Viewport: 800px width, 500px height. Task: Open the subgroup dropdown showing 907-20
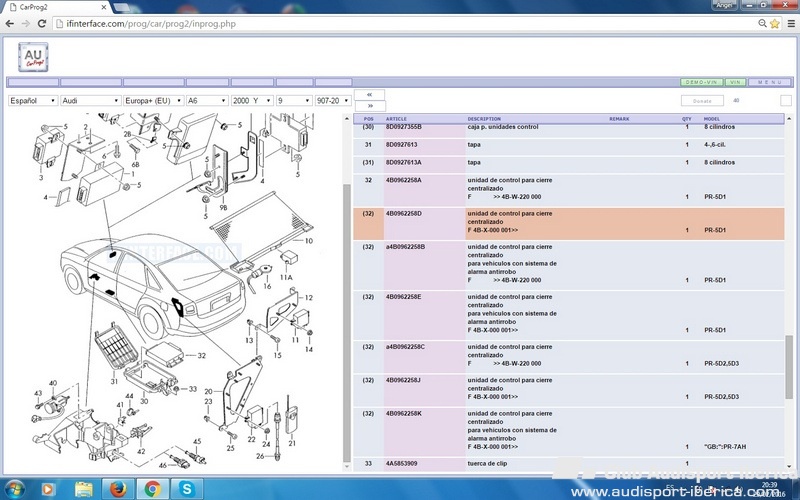tap(333, 101)
